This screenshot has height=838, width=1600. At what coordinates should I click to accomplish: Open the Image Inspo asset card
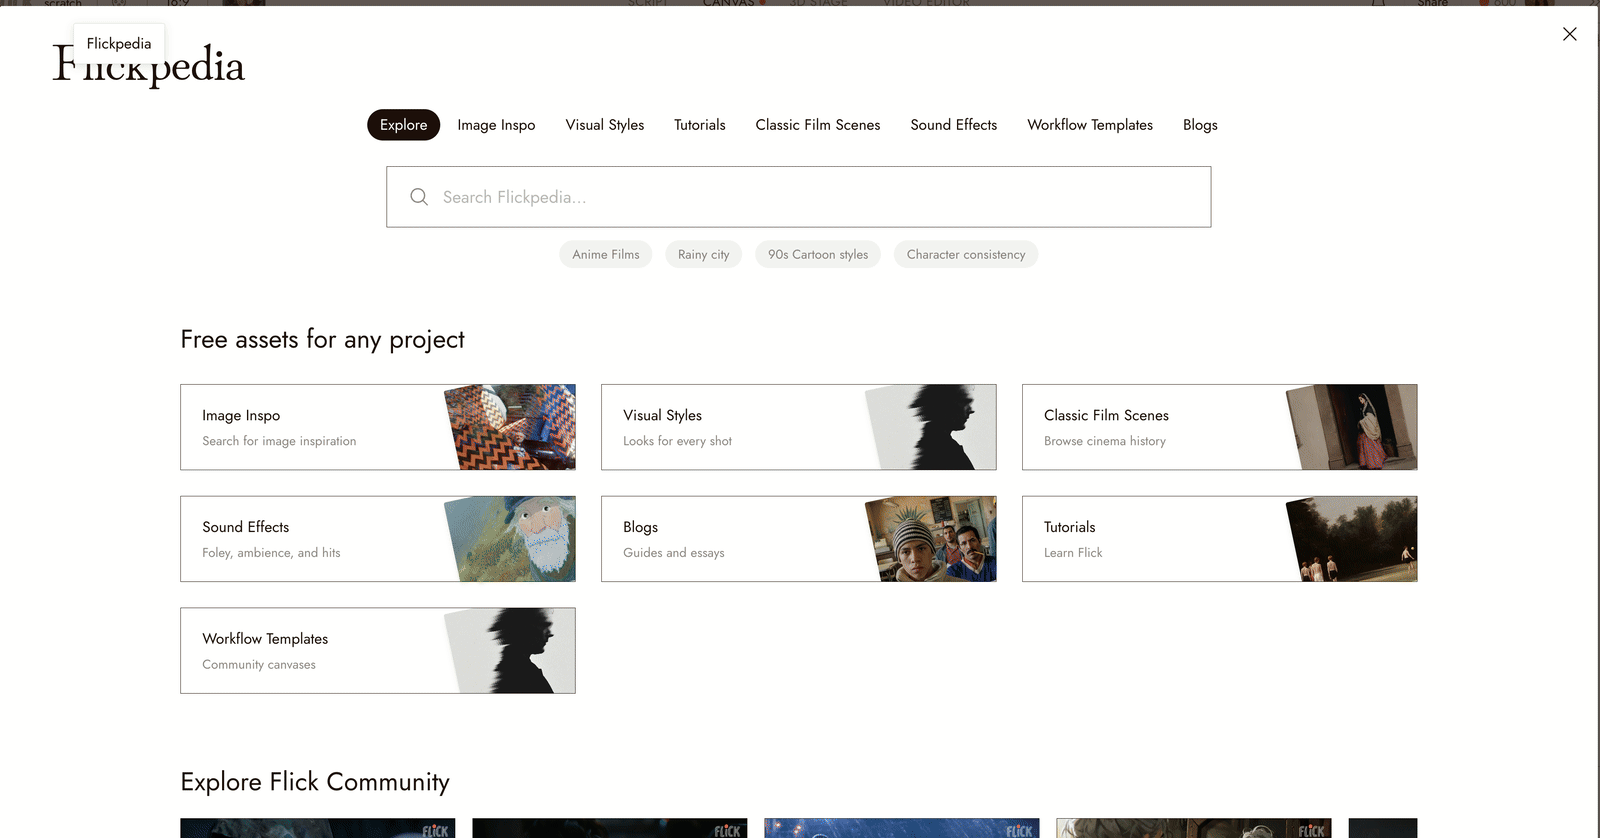point(378,427)
